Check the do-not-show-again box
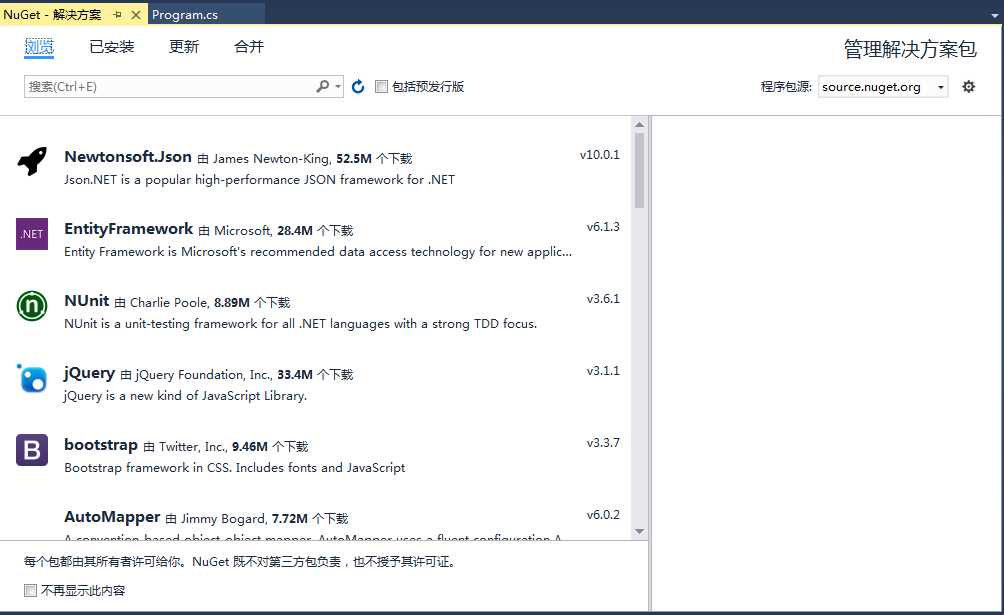The height and width of the screenshot is (615, 1004). tap(30, 590)
